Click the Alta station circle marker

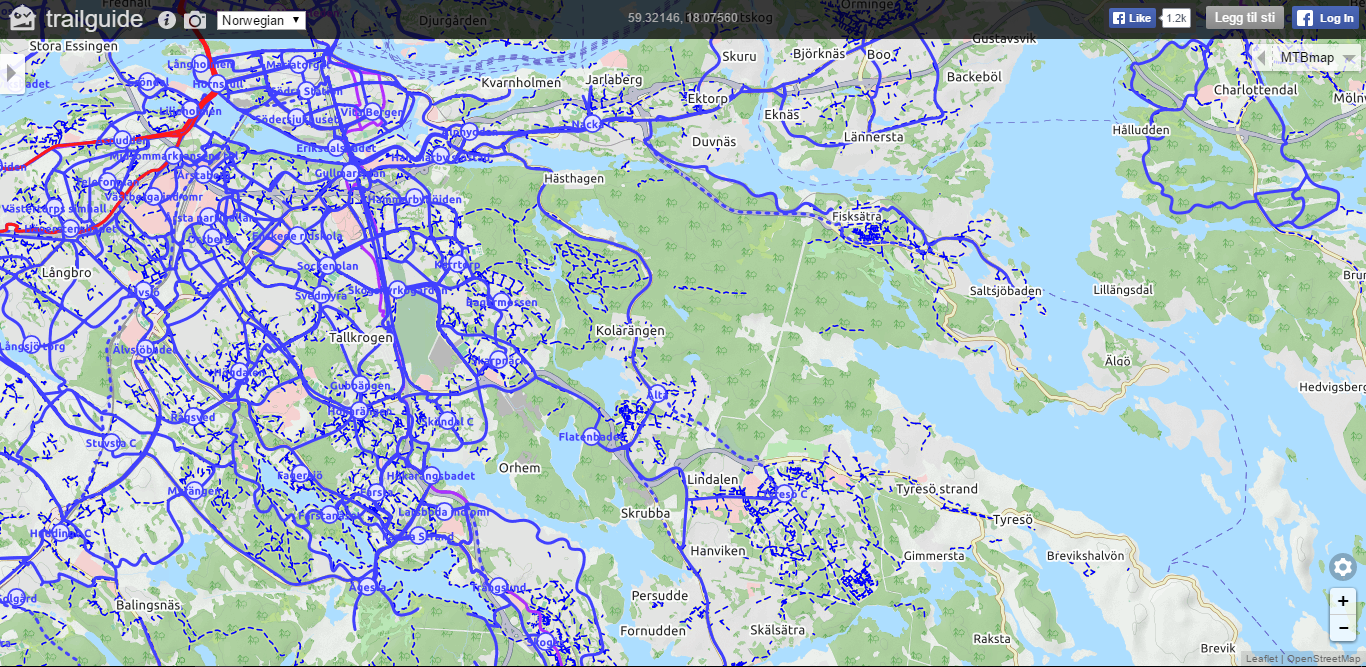pos(658,394)
